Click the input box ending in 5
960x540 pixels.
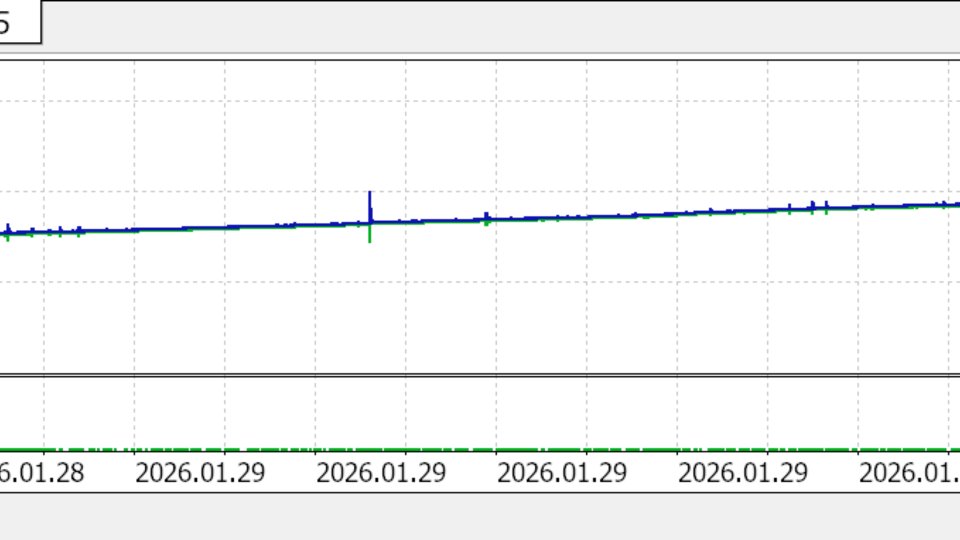point(20,22)
